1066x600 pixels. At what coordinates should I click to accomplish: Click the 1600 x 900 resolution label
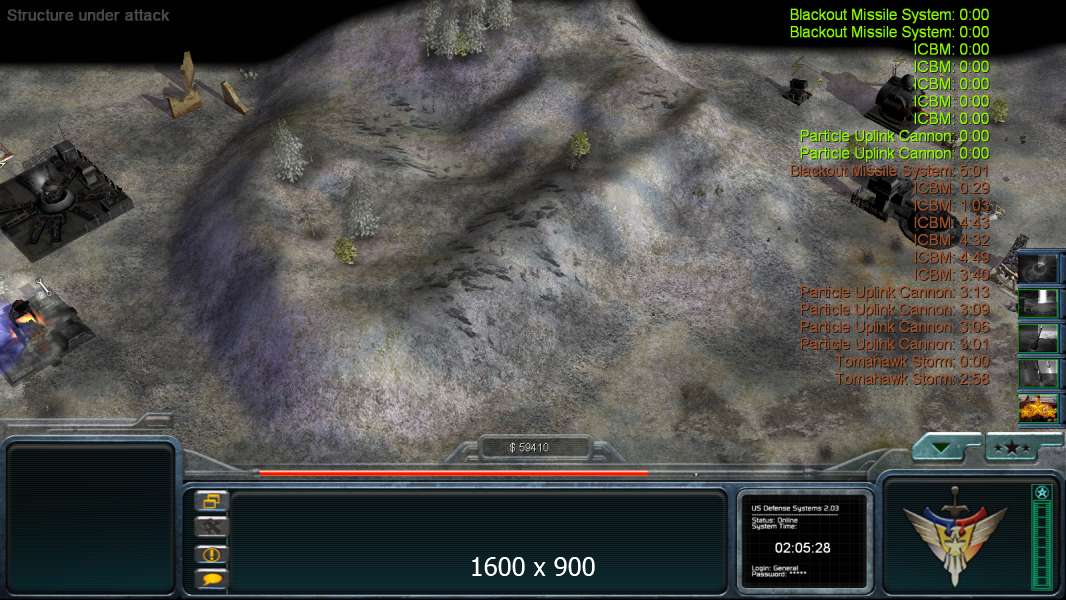532,567
